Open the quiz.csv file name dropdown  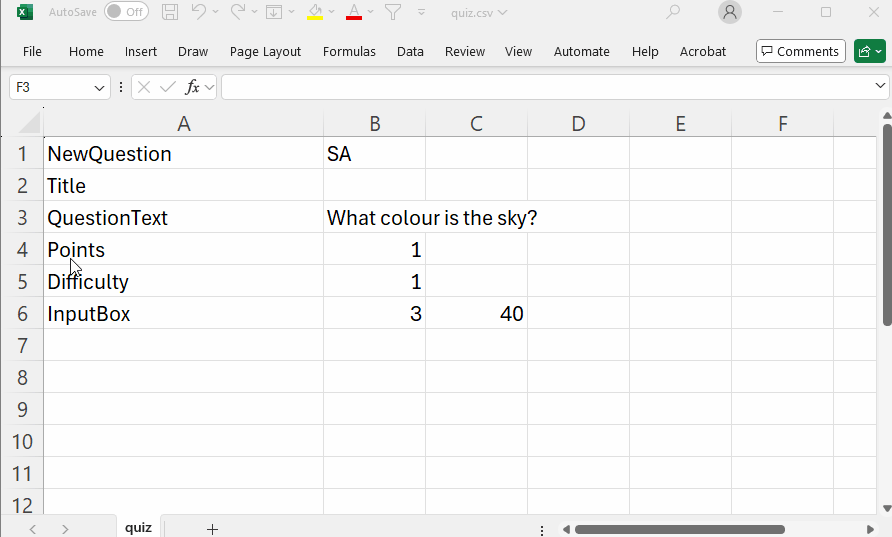[479, 12]
